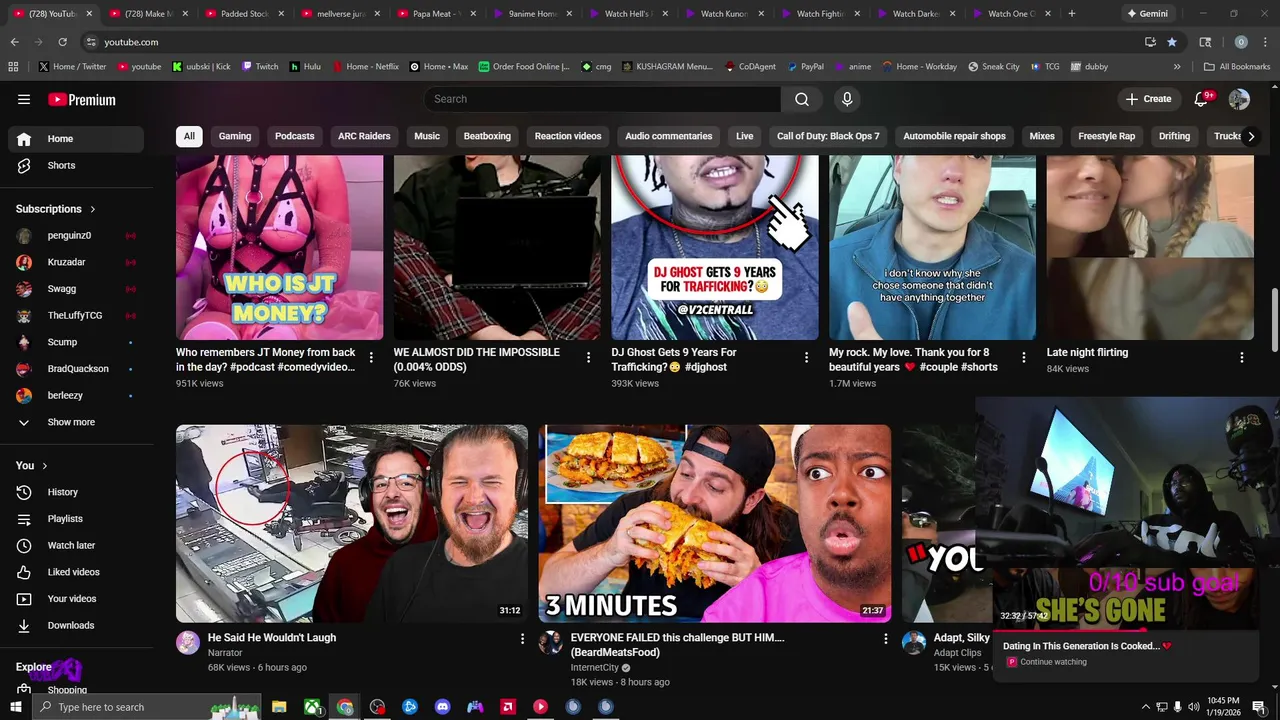Open the Scump subscription channel

click(76, 342)
